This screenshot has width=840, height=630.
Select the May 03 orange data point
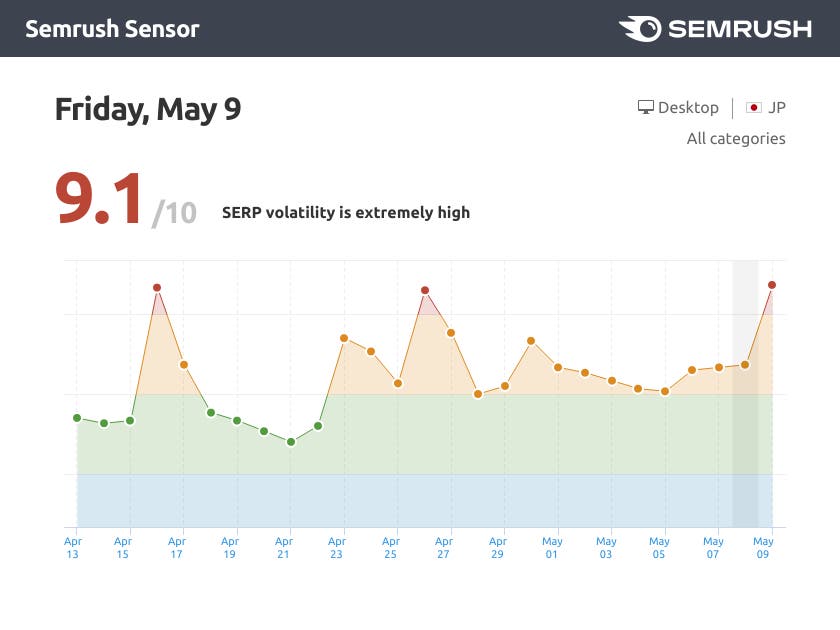pos(612,380)
